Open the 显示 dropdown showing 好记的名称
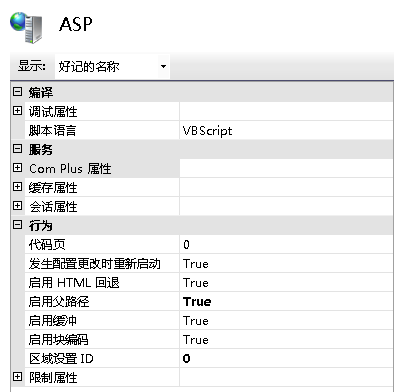394x392 pixels. pyautogui.click(x=112, y=67)
